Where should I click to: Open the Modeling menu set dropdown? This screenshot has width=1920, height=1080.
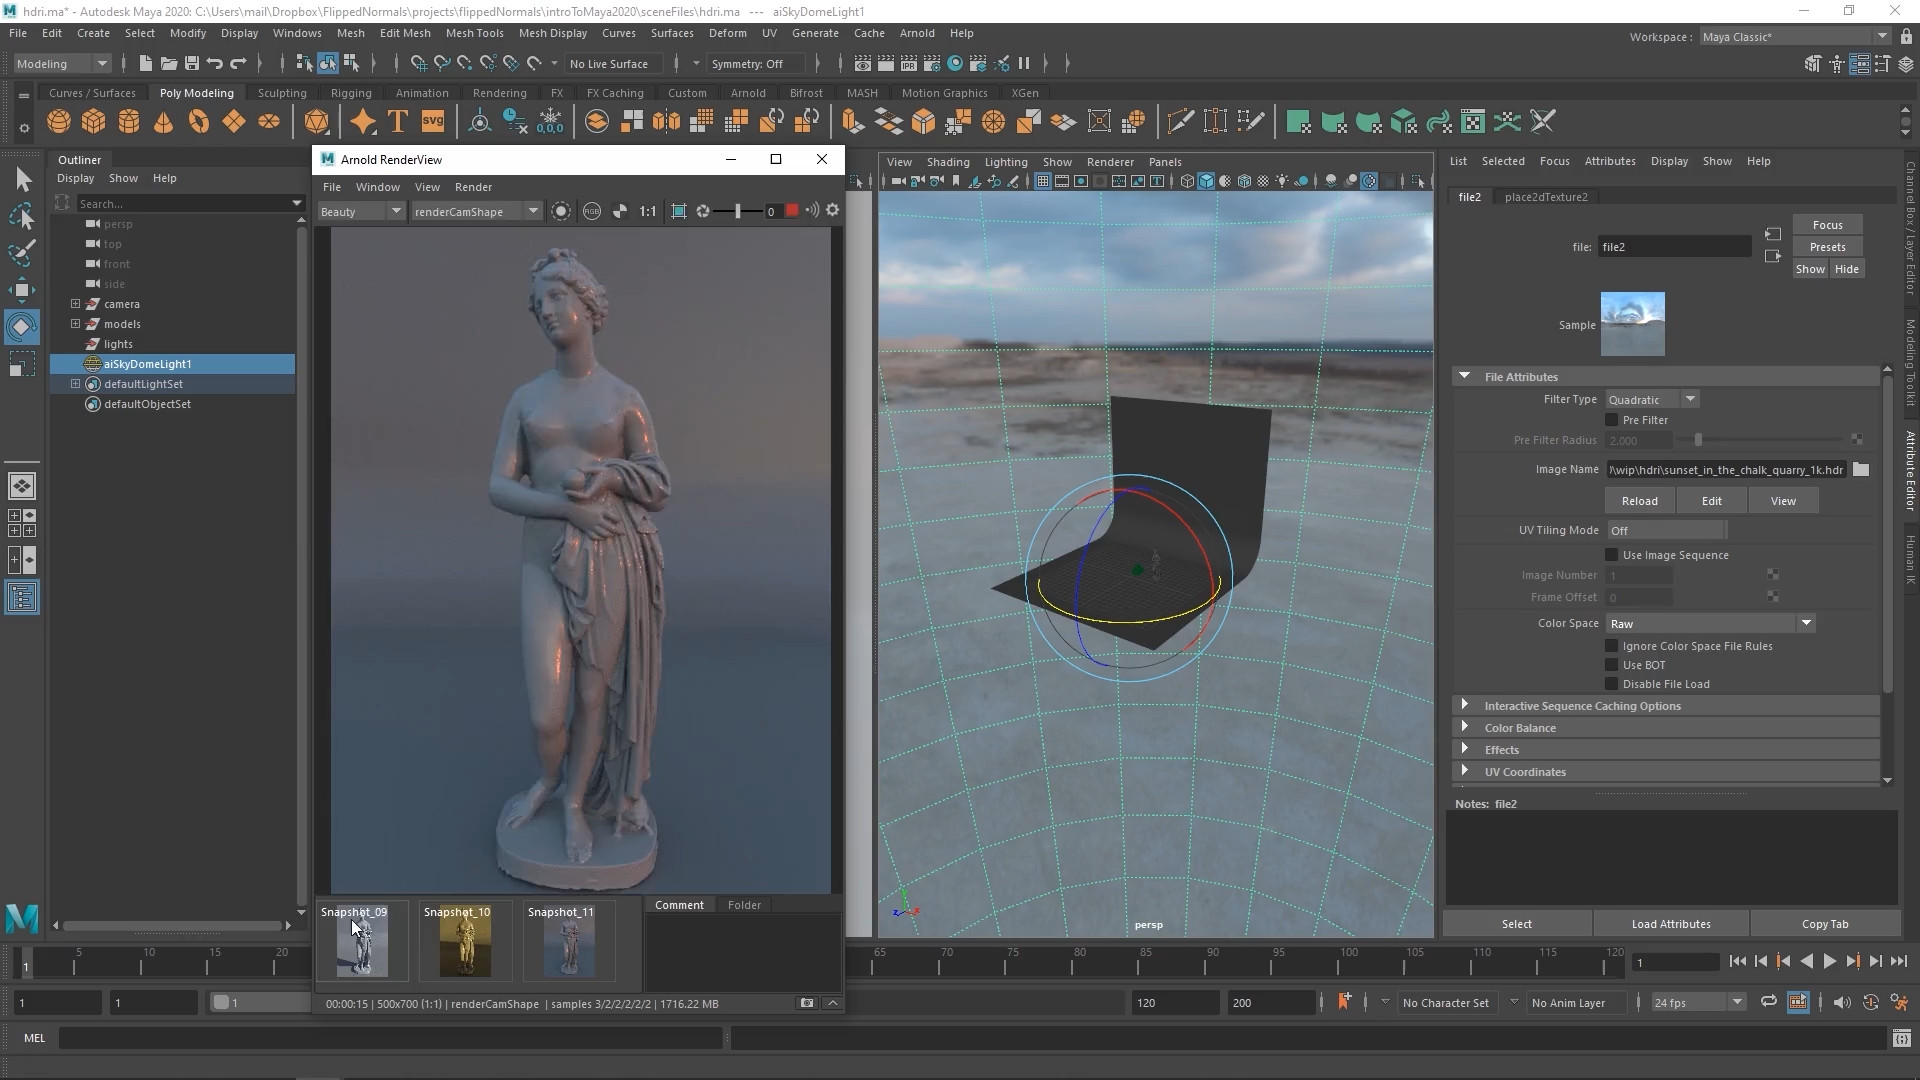click(61, 63)
